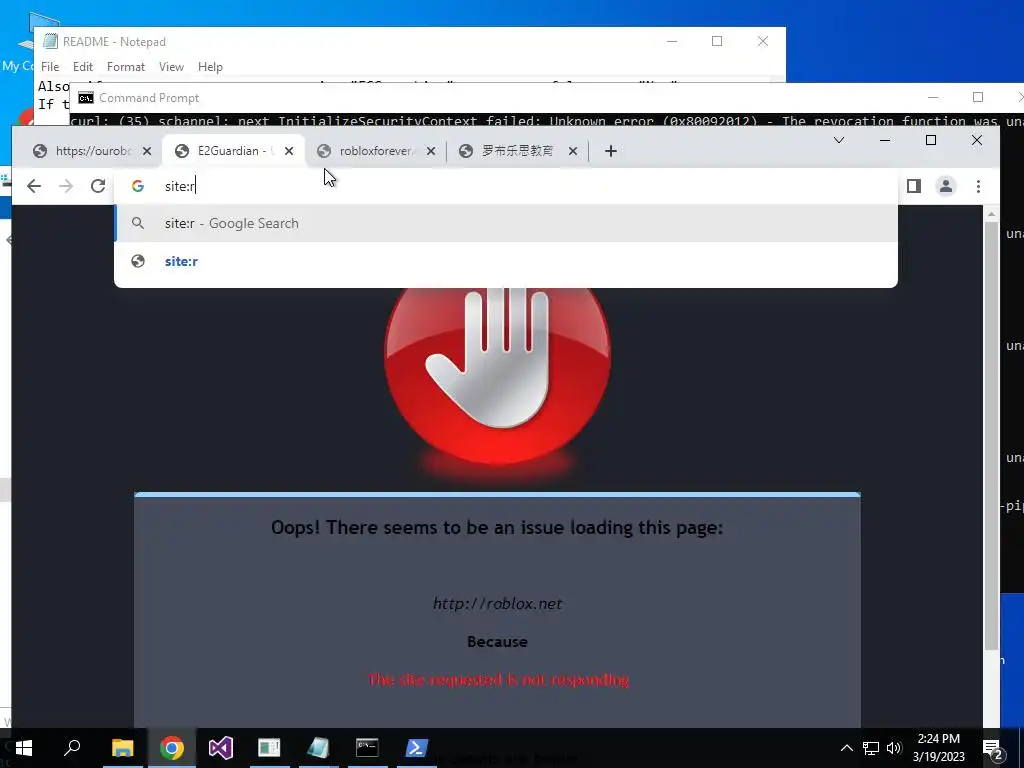The image size is (1024, 768).
Task: Click the red stop hand image
Action: click(x=498, y=375)
